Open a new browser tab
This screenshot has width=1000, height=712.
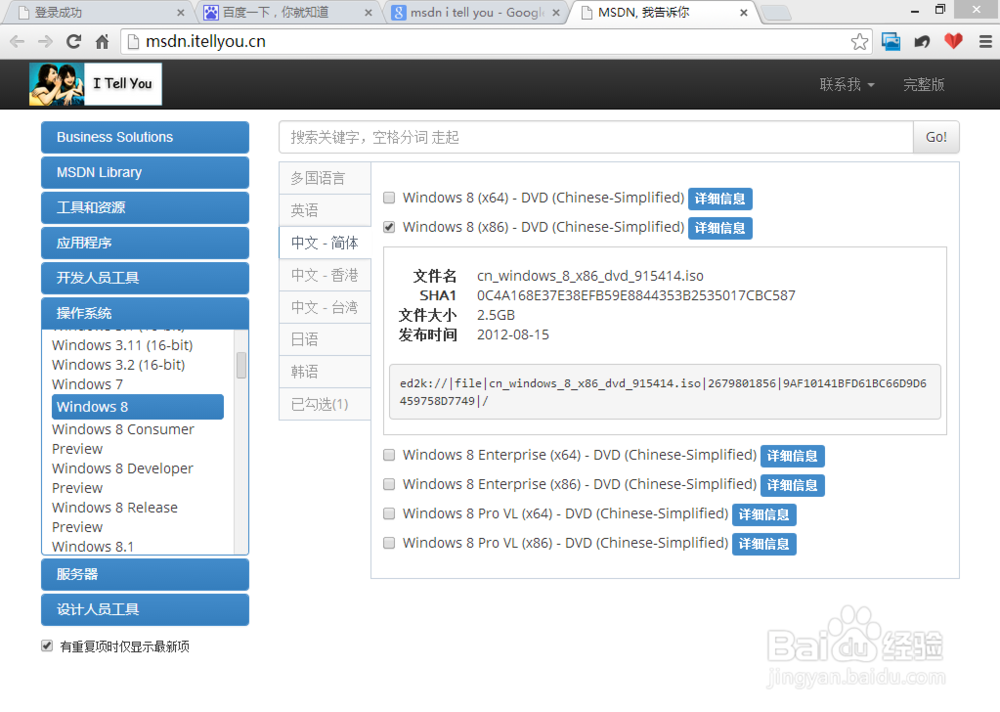tap(776, 13)
